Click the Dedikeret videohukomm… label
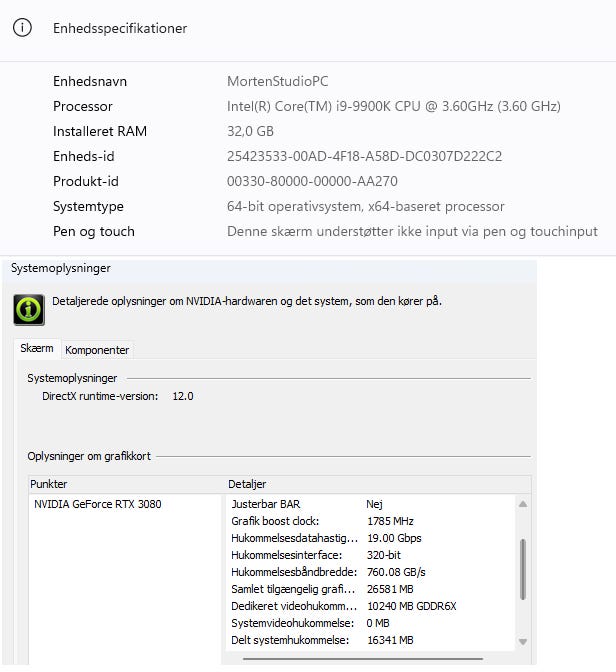 coord(294,606)
